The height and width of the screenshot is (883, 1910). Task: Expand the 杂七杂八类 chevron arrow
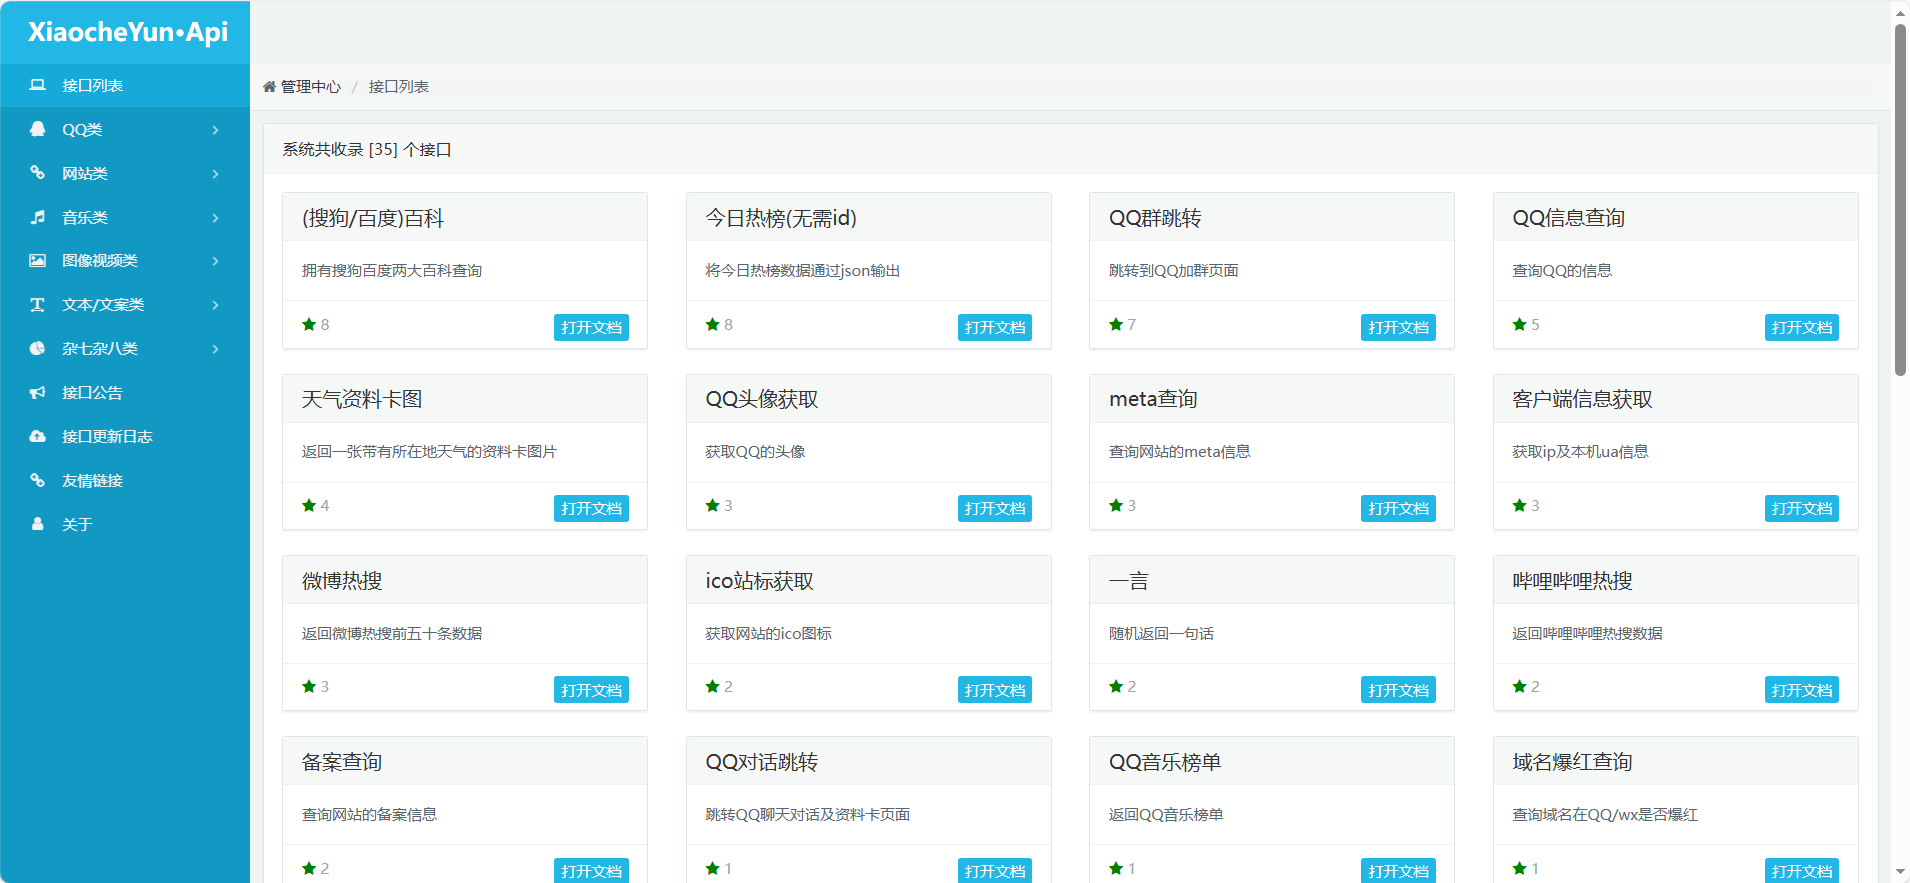click(215, 349)
